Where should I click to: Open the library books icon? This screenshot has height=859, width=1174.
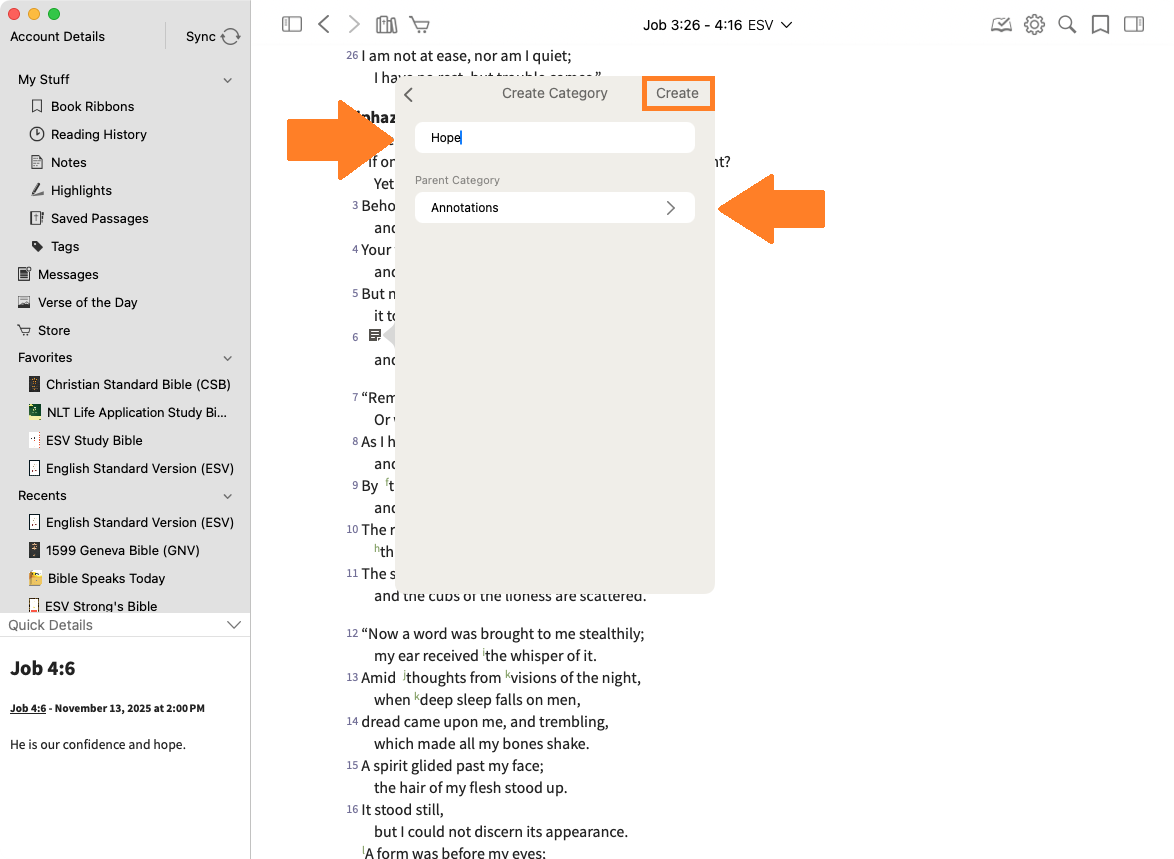386,24
